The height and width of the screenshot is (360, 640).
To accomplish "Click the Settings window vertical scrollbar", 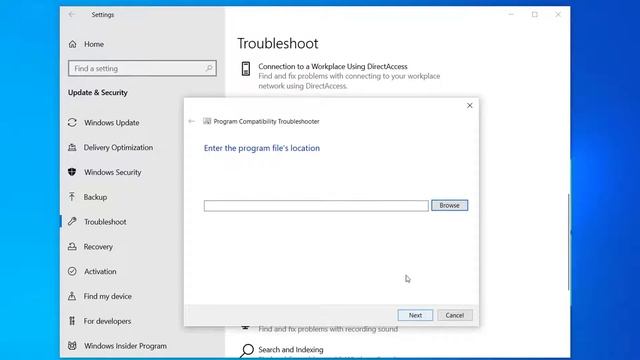I will [569, 242].
